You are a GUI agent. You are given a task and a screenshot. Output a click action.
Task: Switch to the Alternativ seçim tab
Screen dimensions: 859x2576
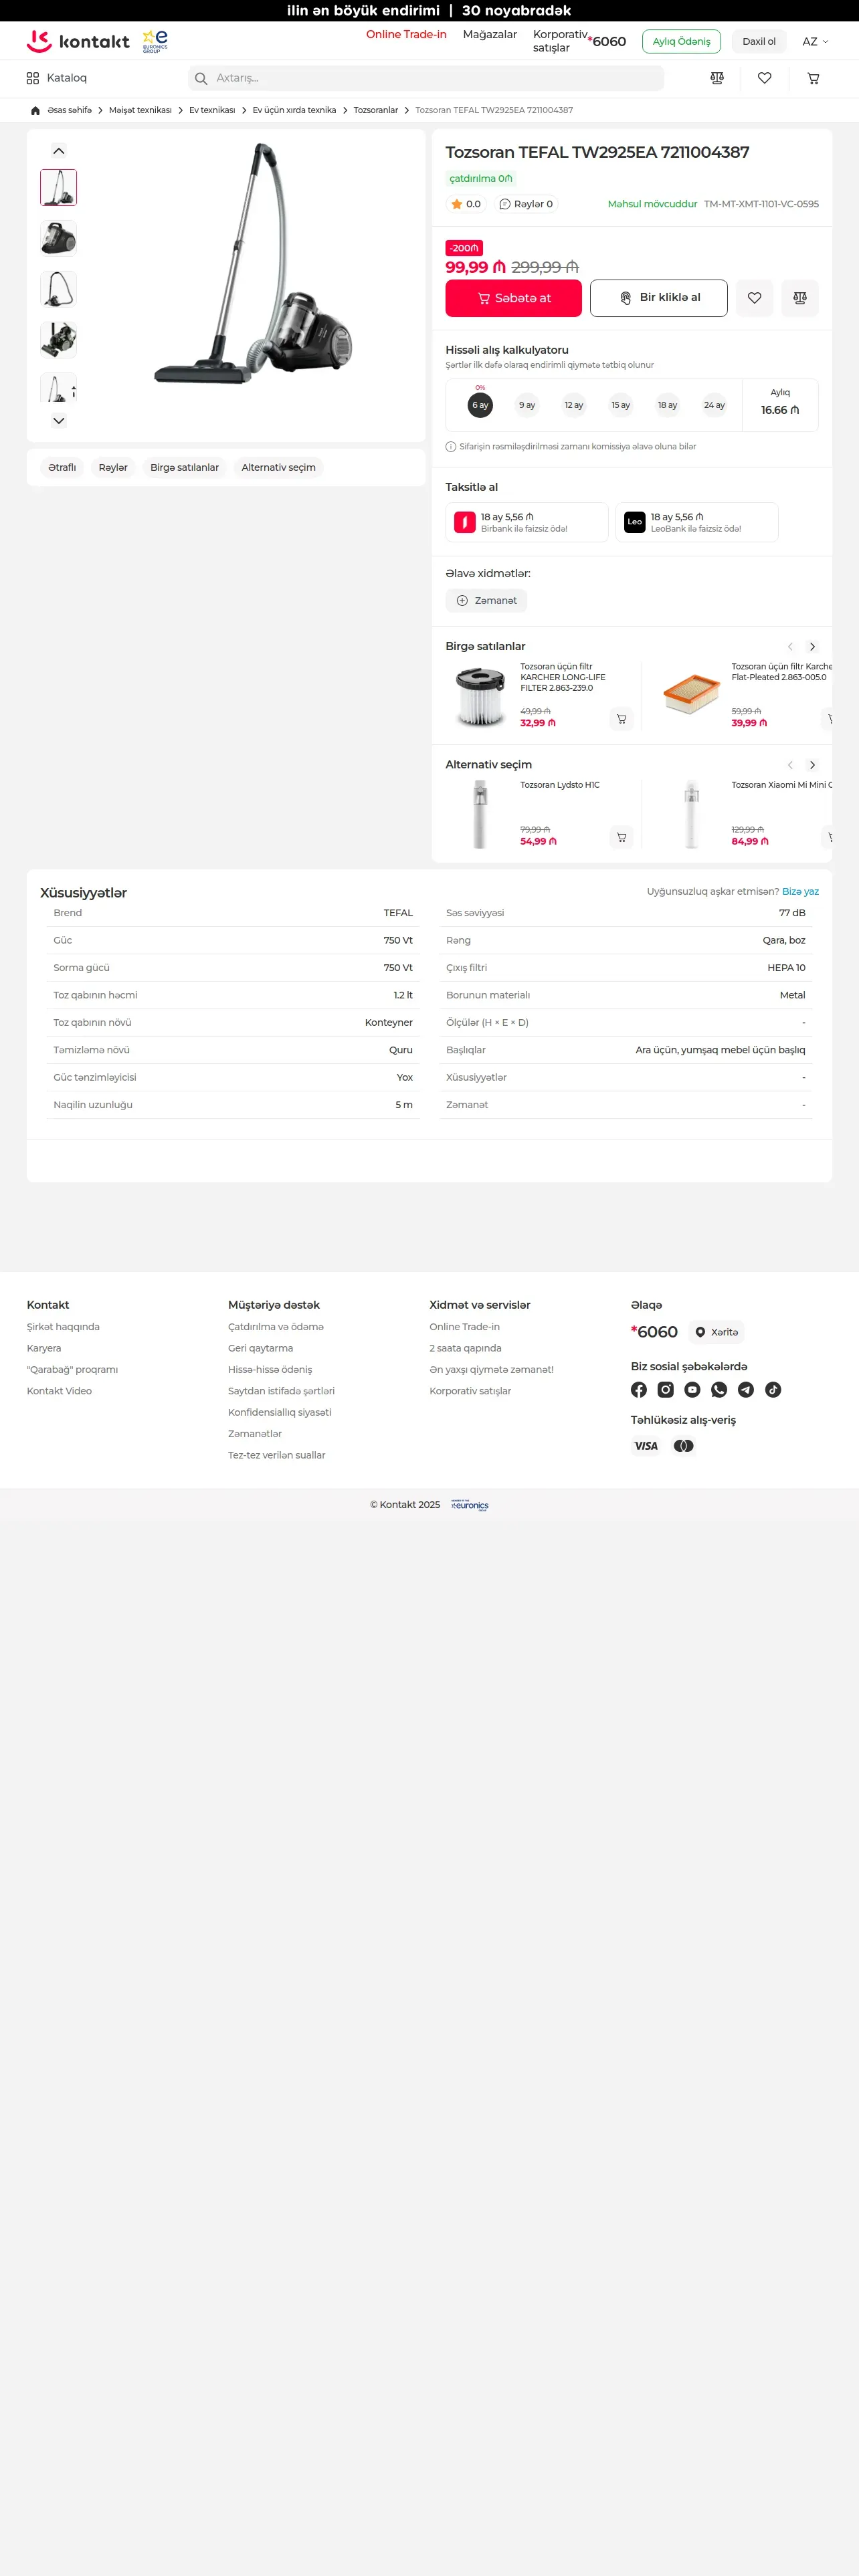pos(278,468)
